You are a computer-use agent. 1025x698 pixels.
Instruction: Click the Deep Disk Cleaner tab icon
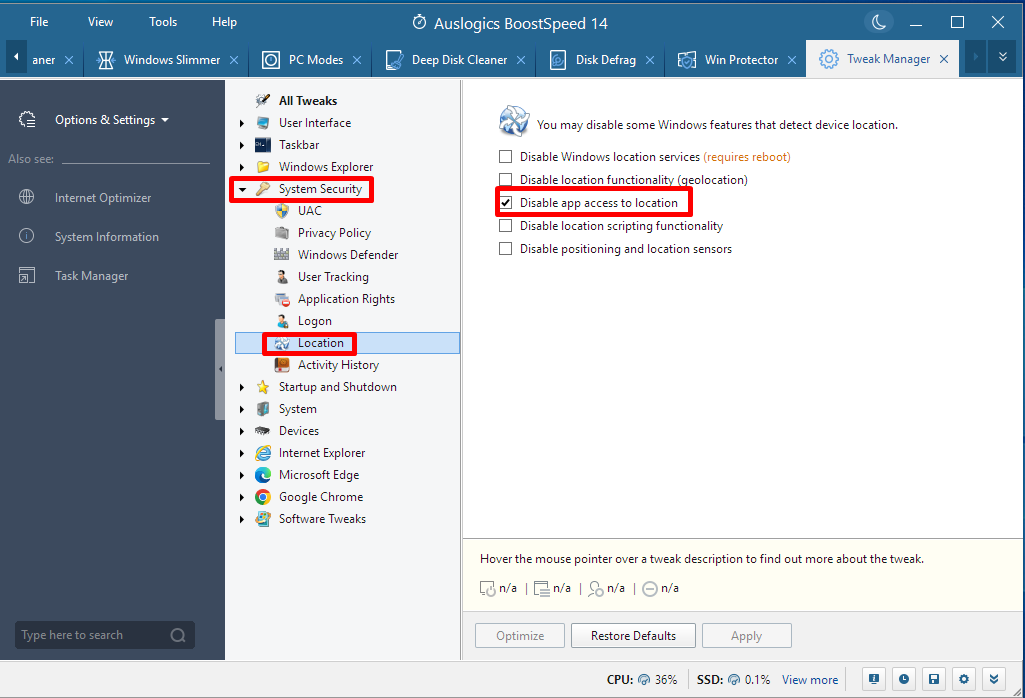point(394,60)
